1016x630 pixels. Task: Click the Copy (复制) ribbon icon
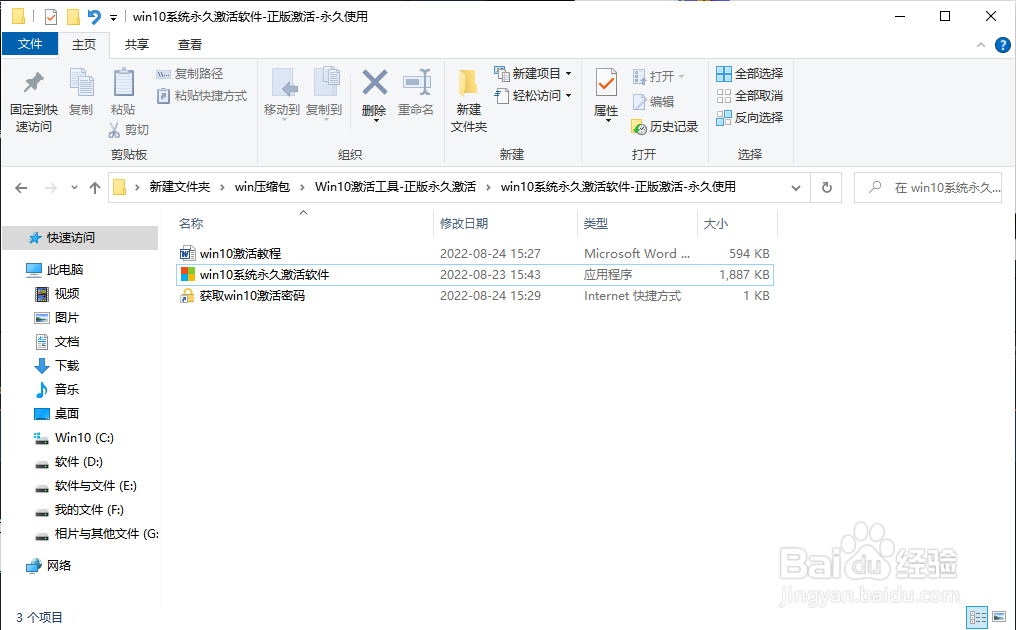[82, 83]
